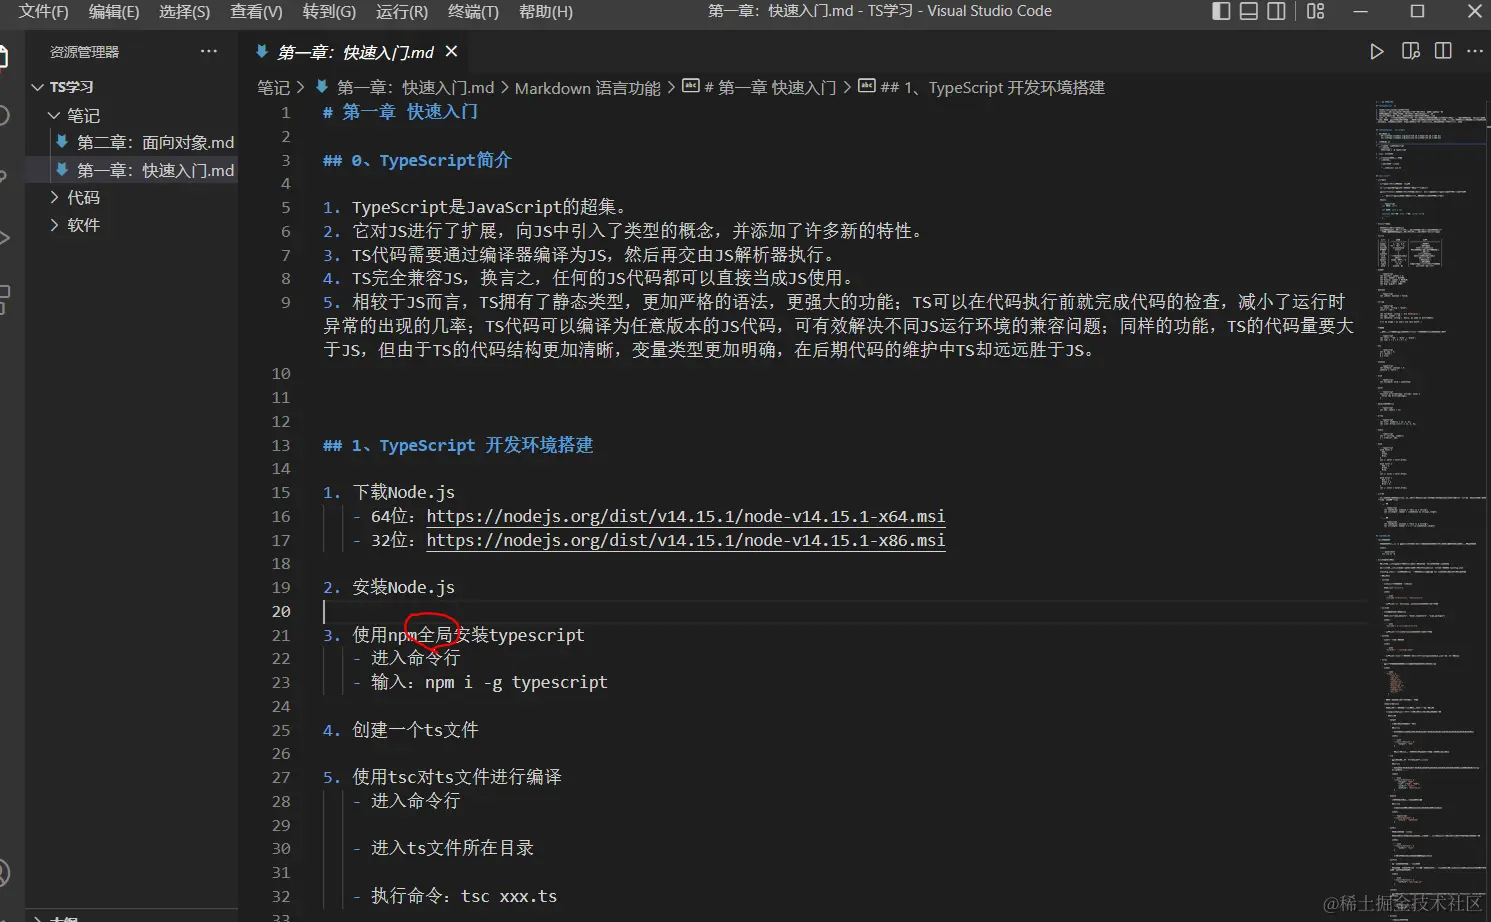
Task: Open Extensions activity bar icon
Action: pyautogui.click(x=4, y=298)
